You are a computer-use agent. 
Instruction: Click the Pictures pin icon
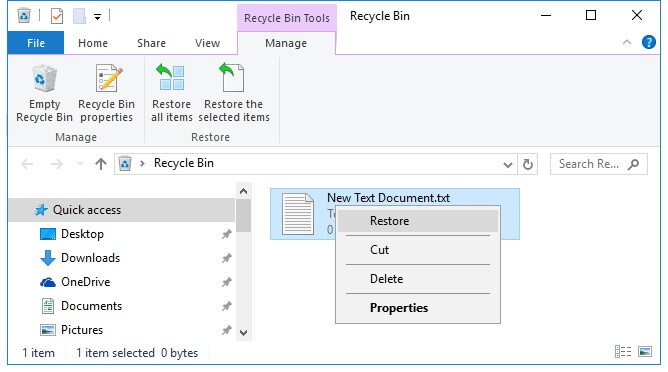pyautogui.click(x=227, y=330)
